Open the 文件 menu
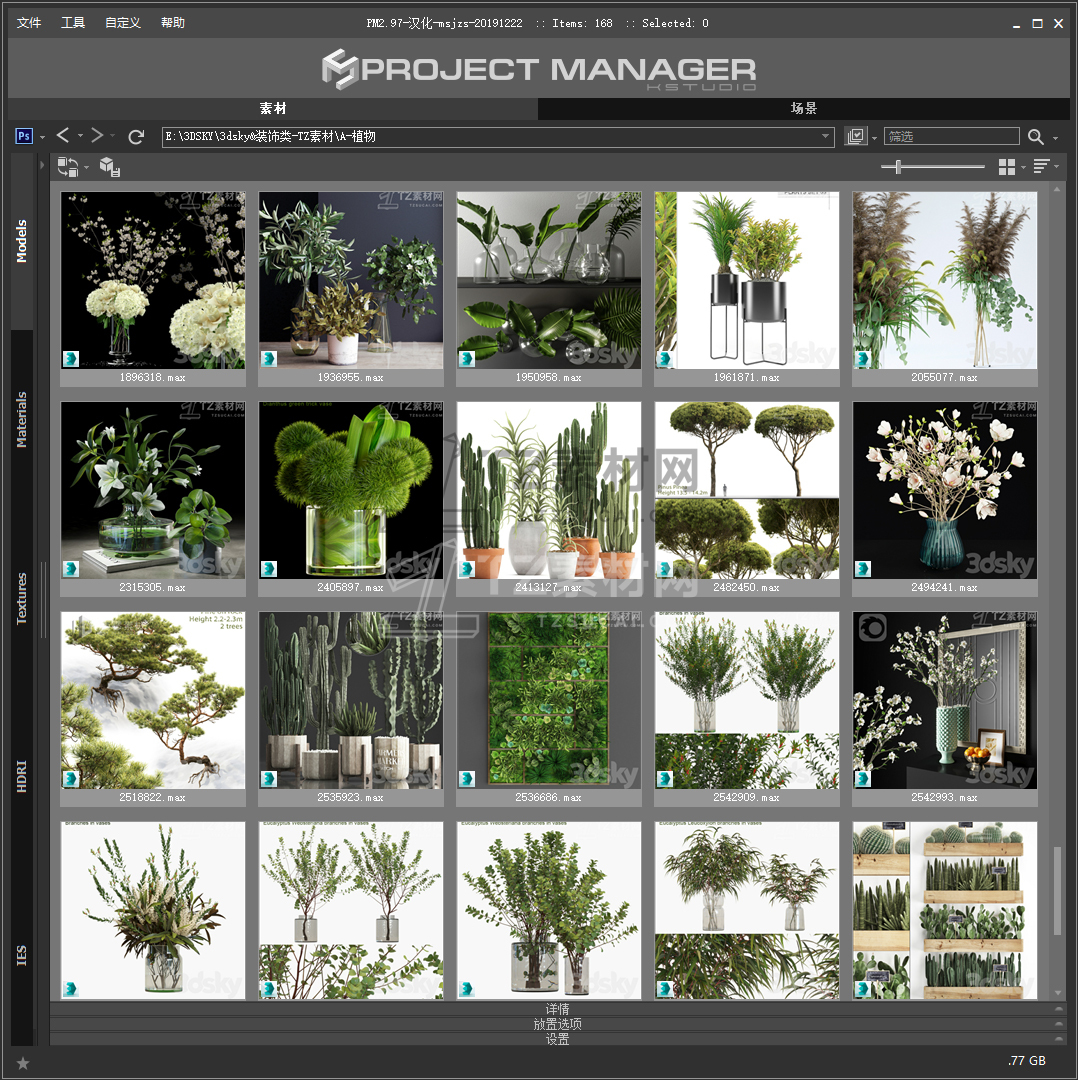Screen dimensions: 1078x1080 click(30, 23)
